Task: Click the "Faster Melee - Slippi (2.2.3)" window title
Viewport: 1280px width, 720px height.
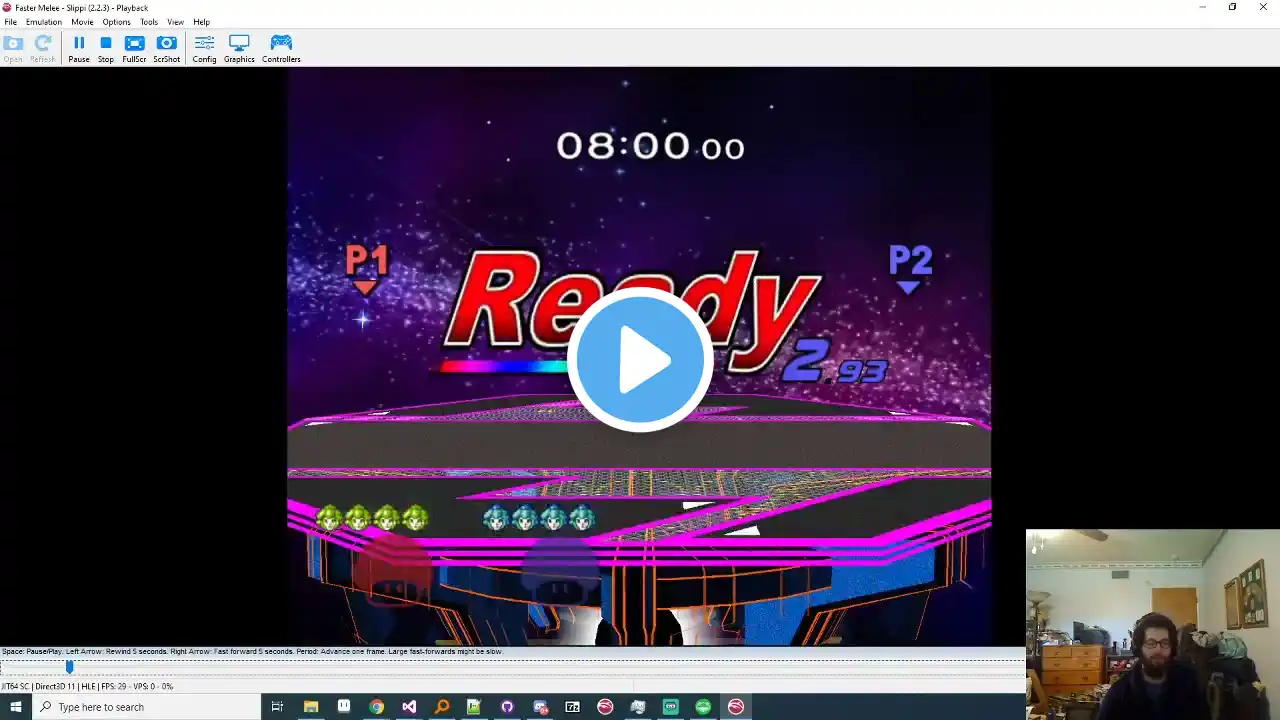Action: (81, 7)
